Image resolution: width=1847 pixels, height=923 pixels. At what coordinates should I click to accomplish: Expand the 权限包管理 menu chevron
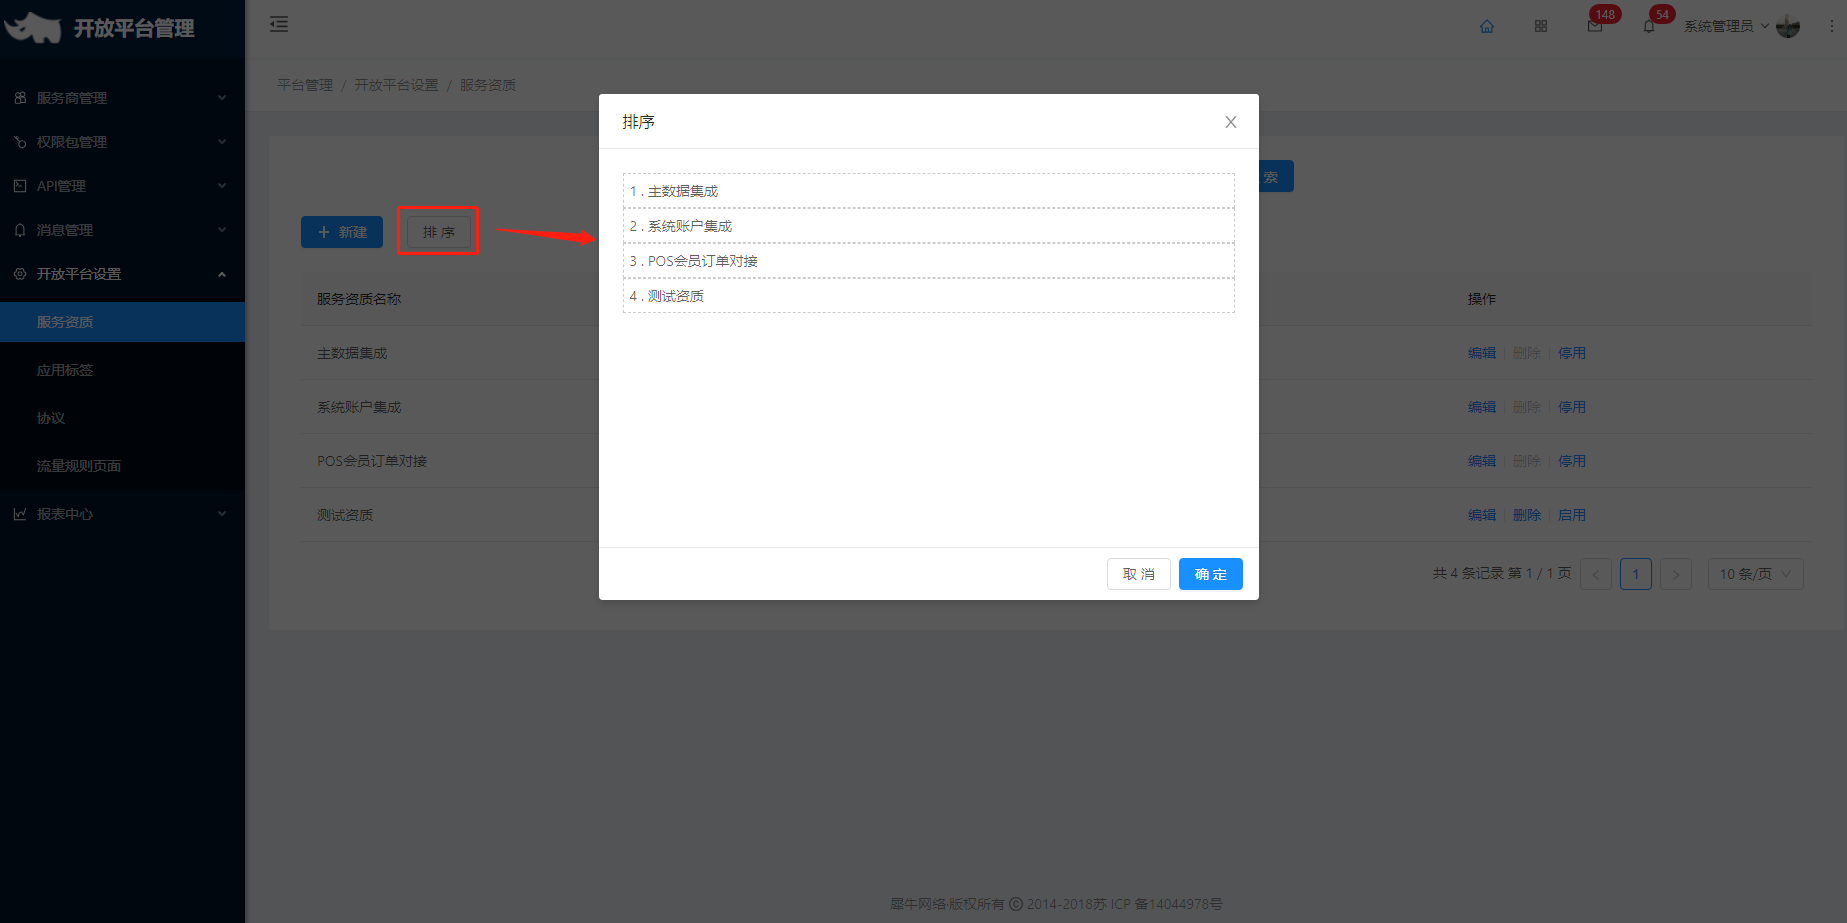(222, 142)
